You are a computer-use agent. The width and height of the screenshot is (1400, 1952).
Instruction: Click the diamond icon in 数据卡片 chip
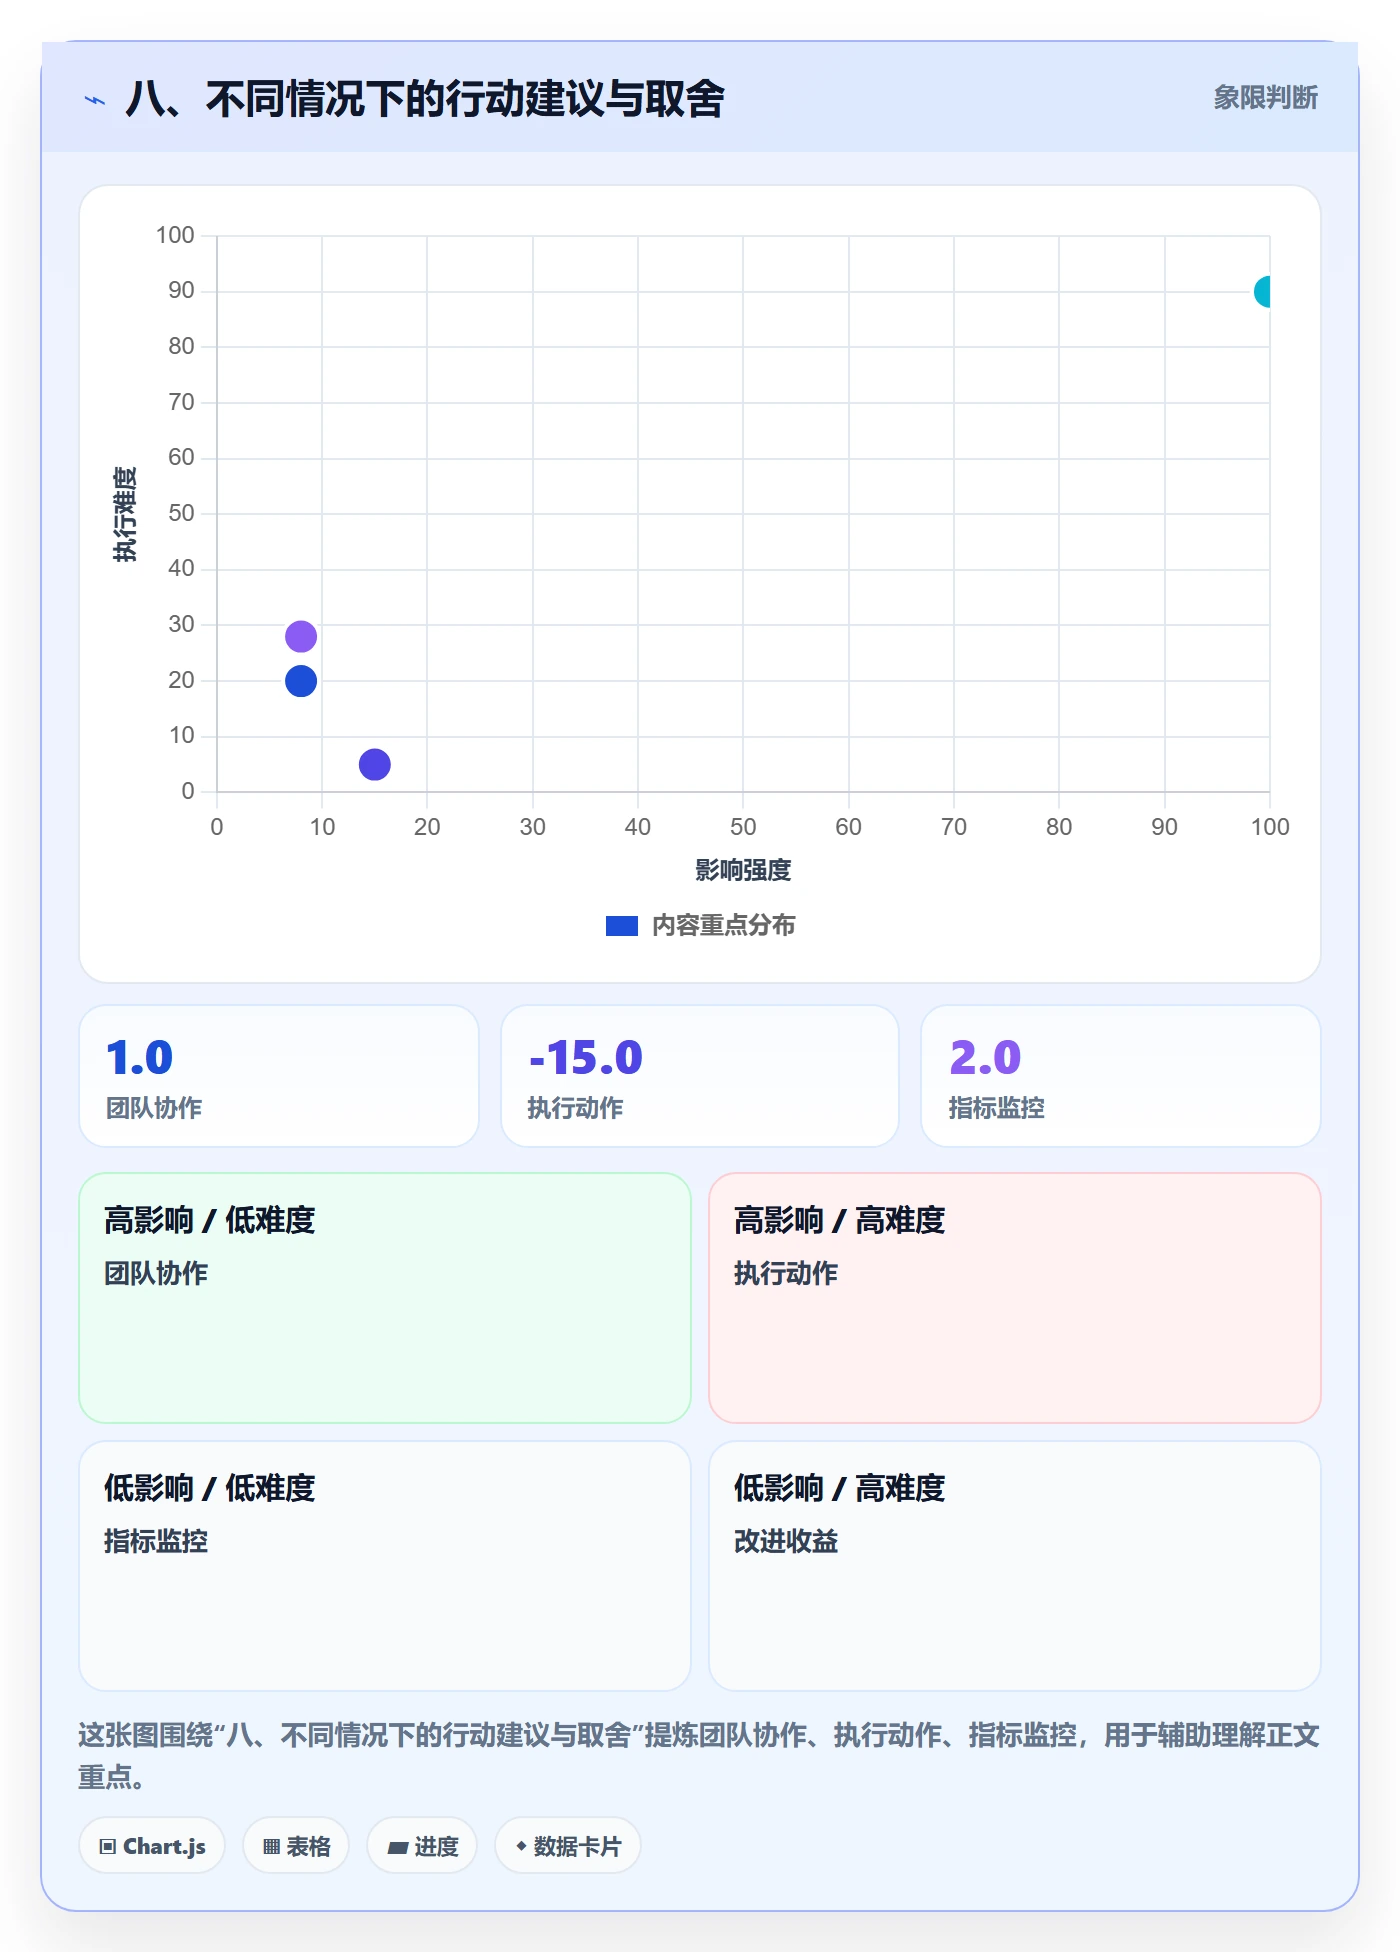(x=521, y=1846)
